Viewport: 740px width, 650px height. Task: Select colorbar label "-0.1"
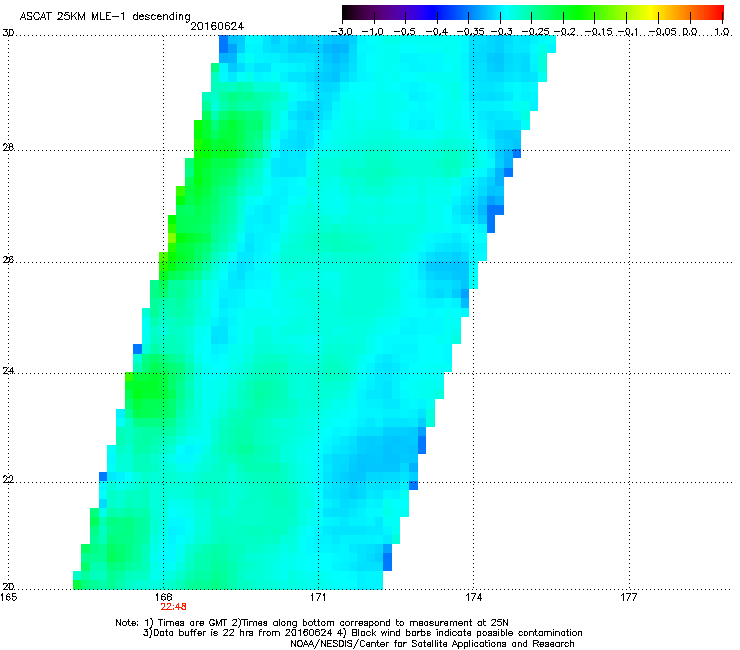(x=628, y=32)
